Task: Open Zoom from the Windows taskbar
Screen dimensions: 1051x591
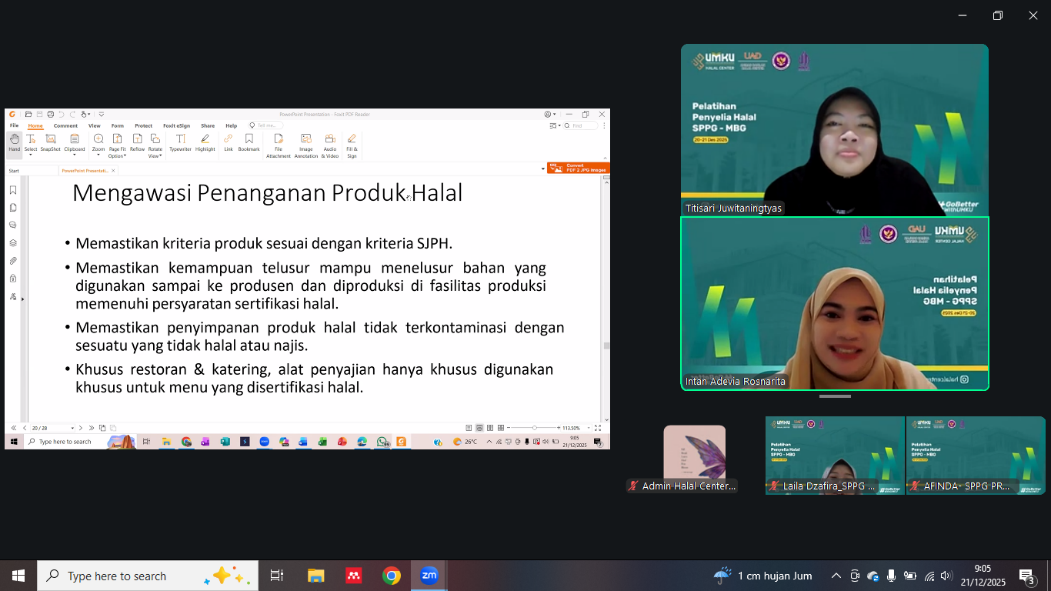Action: [x=429, y=575]
